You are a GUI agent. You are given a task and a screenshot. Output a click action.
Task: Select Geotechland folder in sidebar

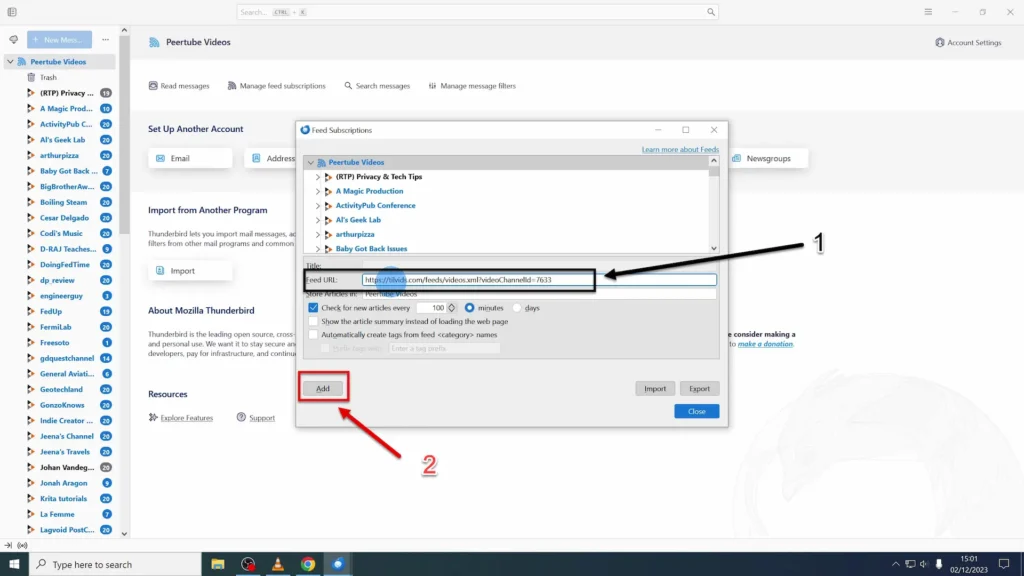tap(61, 389)
